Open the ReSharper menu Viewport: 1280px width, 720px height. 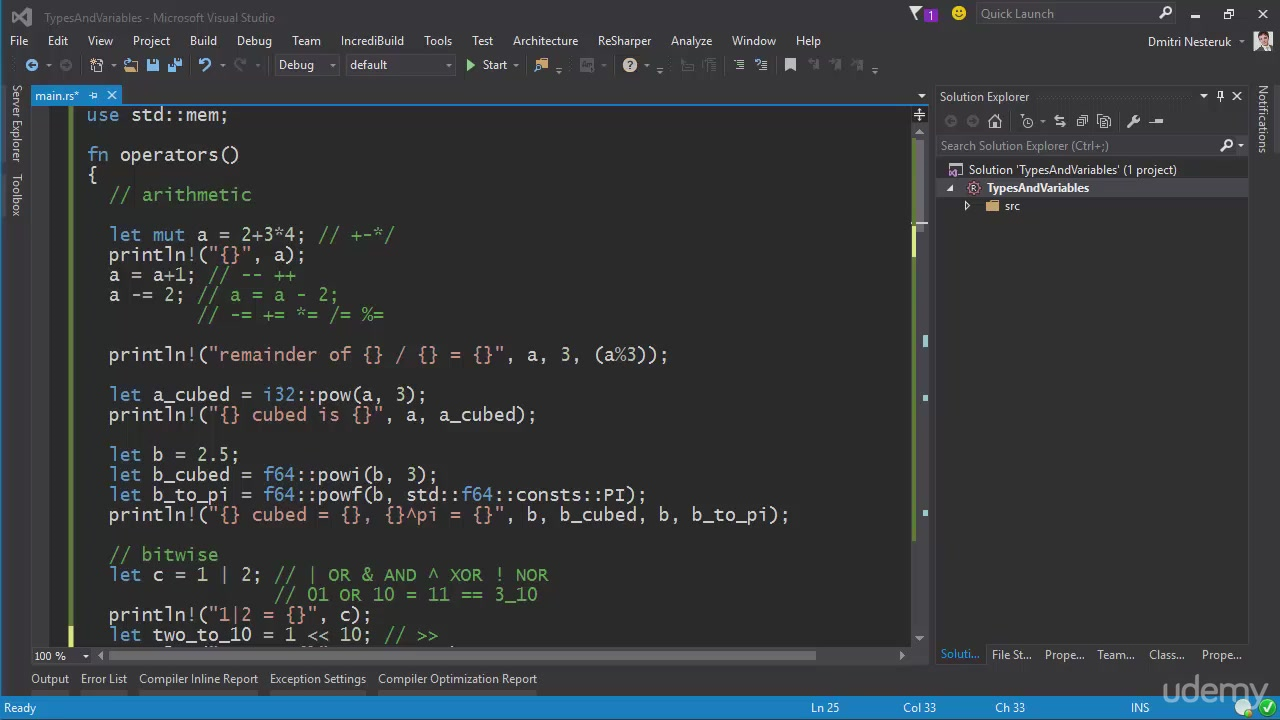point(624,41)
